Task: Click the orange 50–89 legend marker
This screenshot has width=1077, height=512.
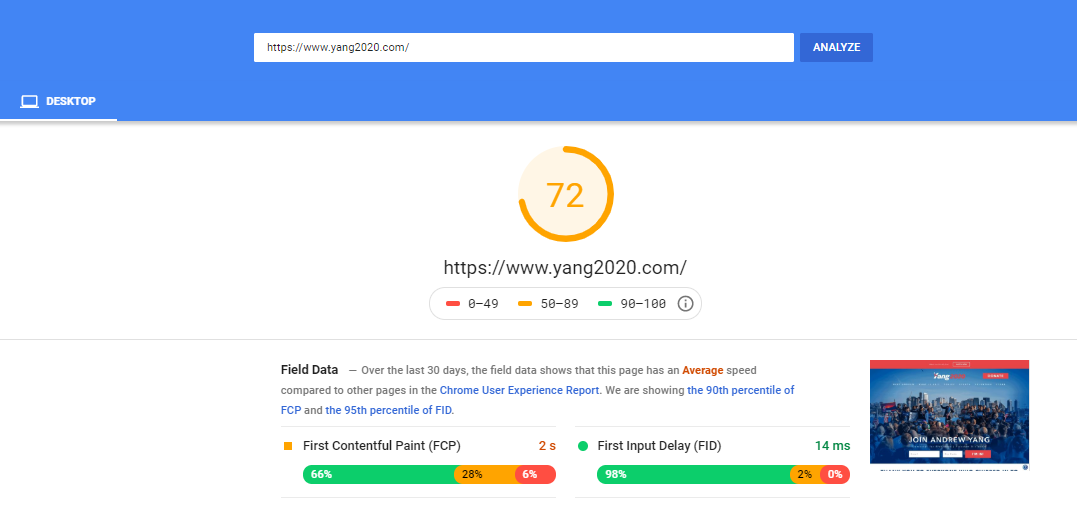Action: 525,304
